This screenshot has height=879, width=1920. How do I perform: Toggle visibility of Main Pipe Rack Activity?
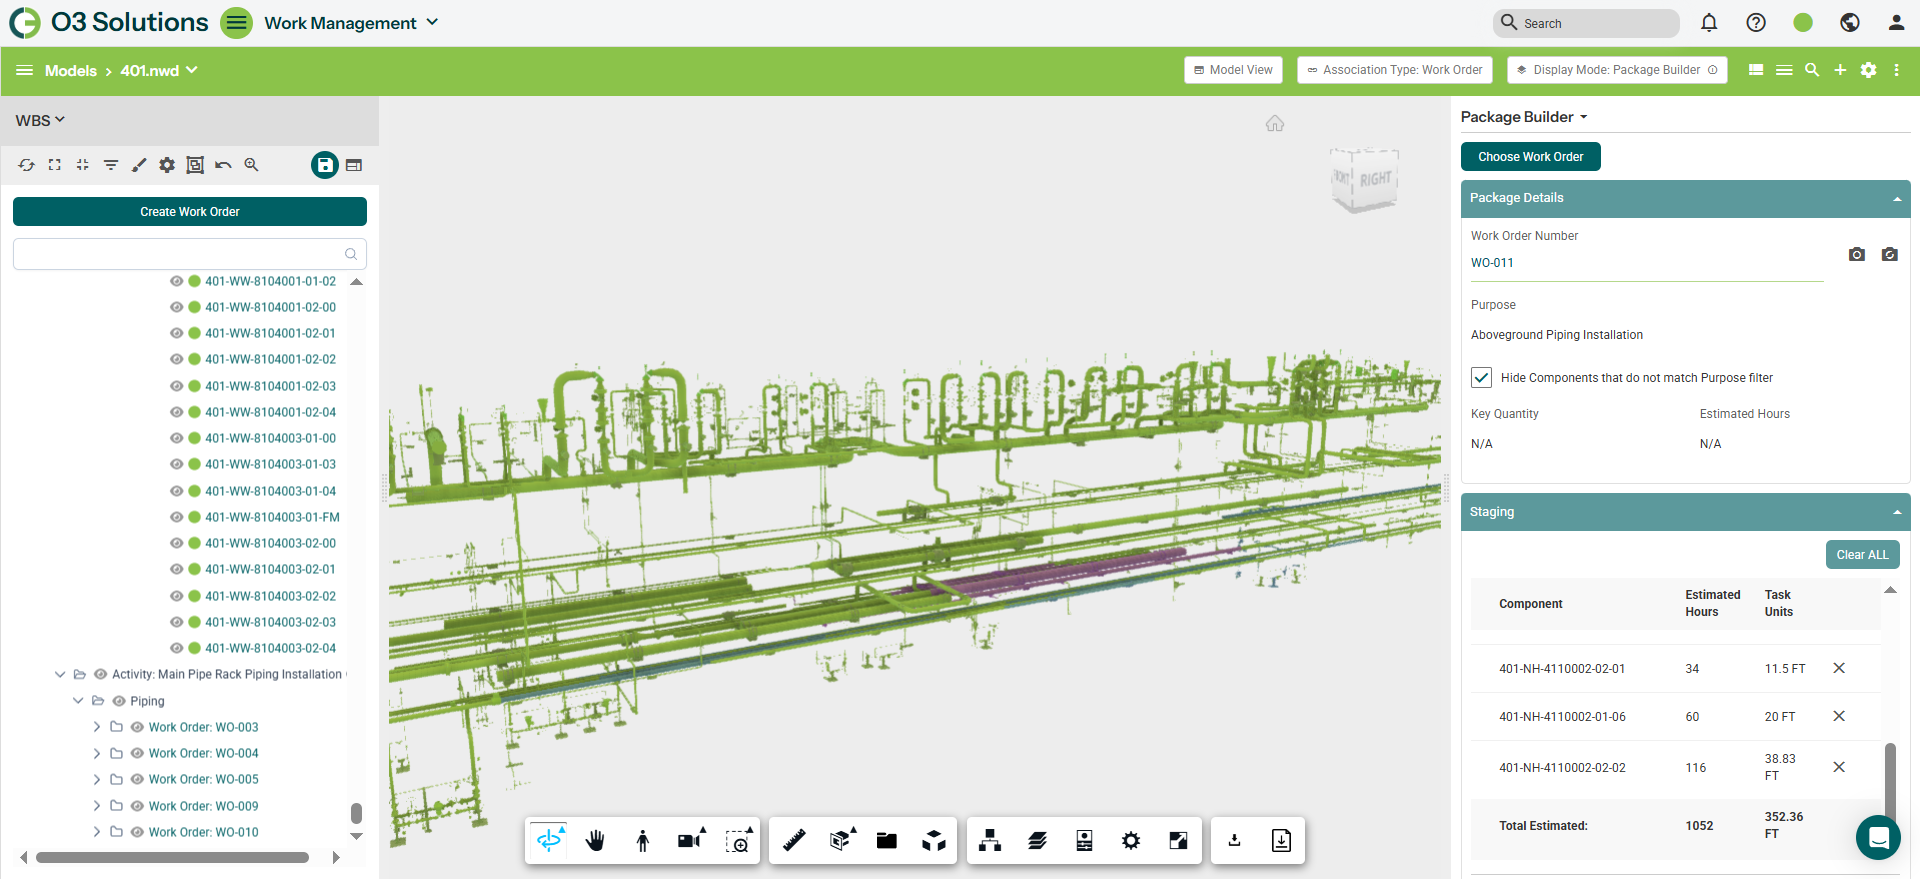(100, 675)
